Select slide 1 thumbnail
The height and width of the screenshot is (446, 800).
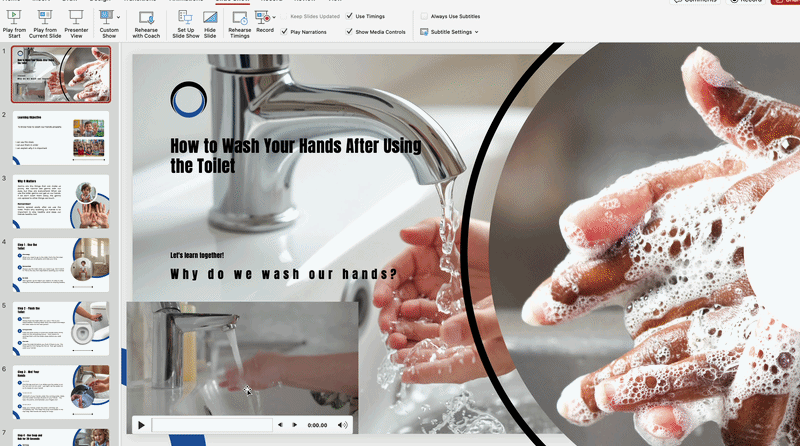point(61,75)
